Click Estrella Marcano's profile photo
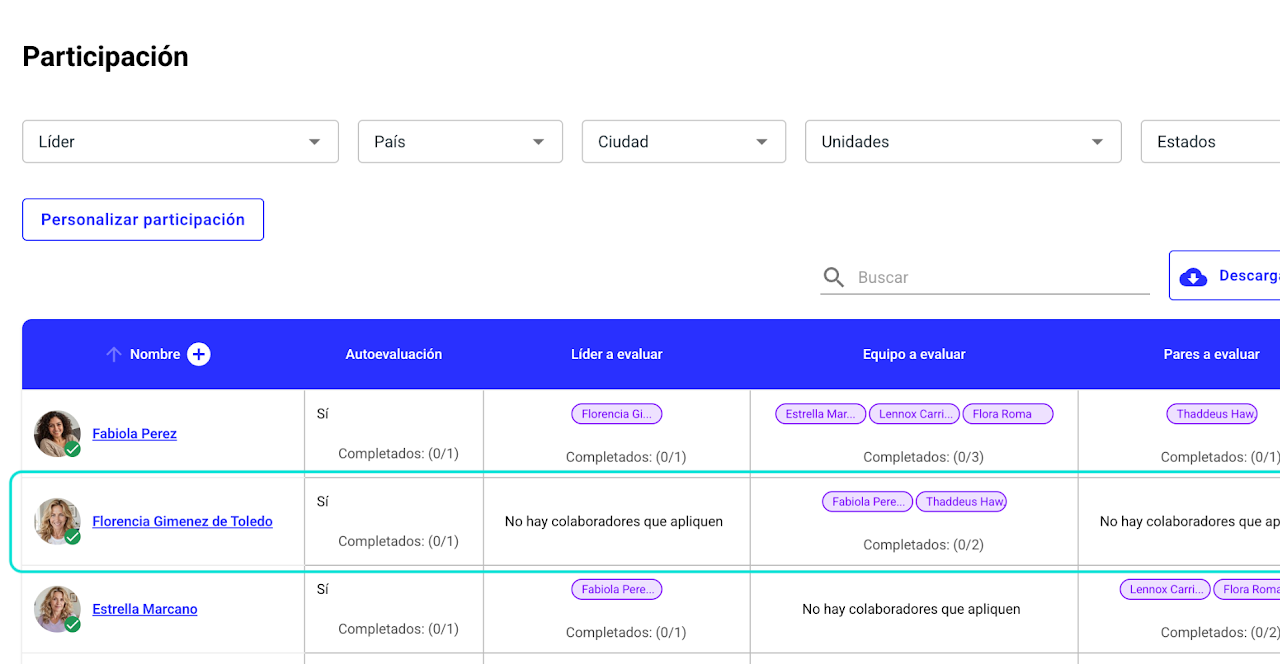 (57, 609)
